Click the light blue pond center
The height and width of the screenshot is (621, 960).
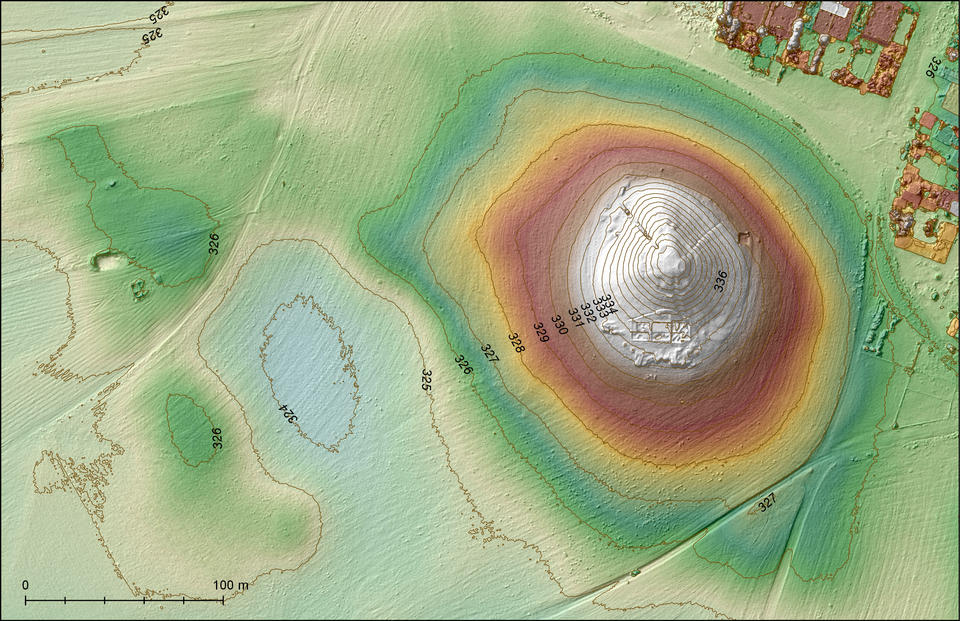309,372
